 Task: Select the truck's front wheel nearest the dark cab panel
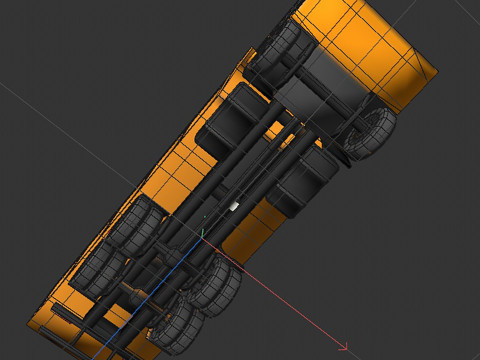point(371,133)
